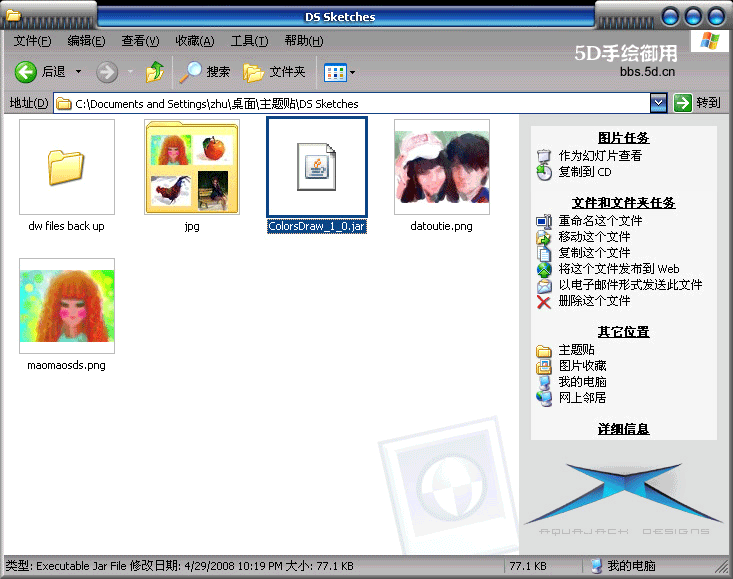
Task: Collapse the 文件和文件夹任务 section header
Action: click(624, 203)
